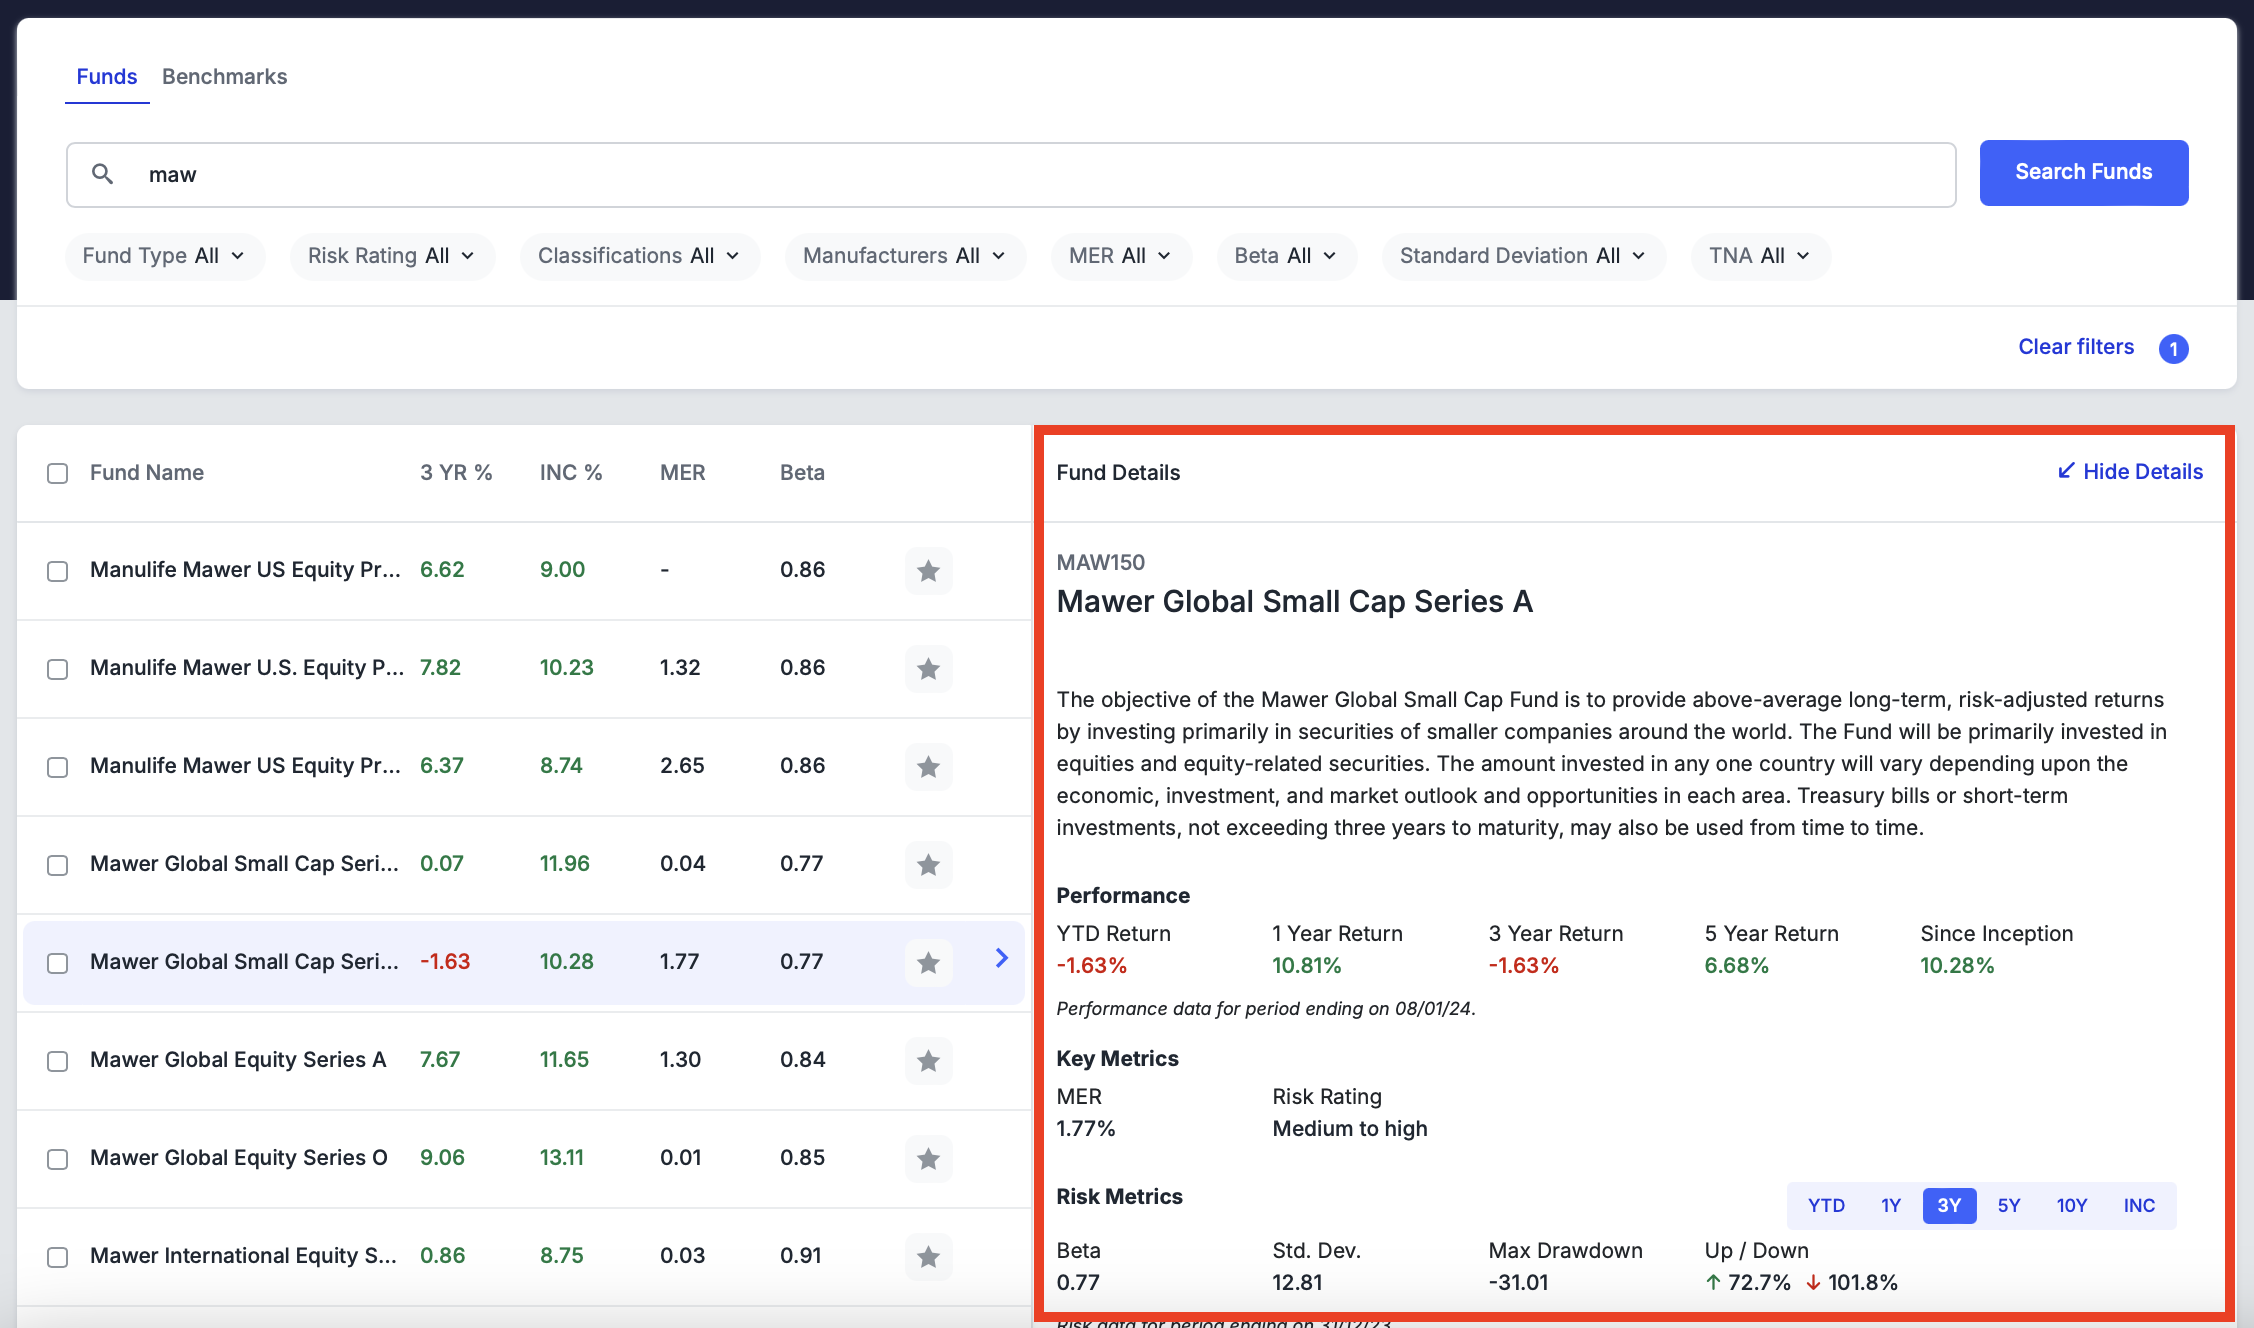This screenshot has width=2254, height=1328.
Task: Sort by the INC % column header
Action: [x=571, y=473]
